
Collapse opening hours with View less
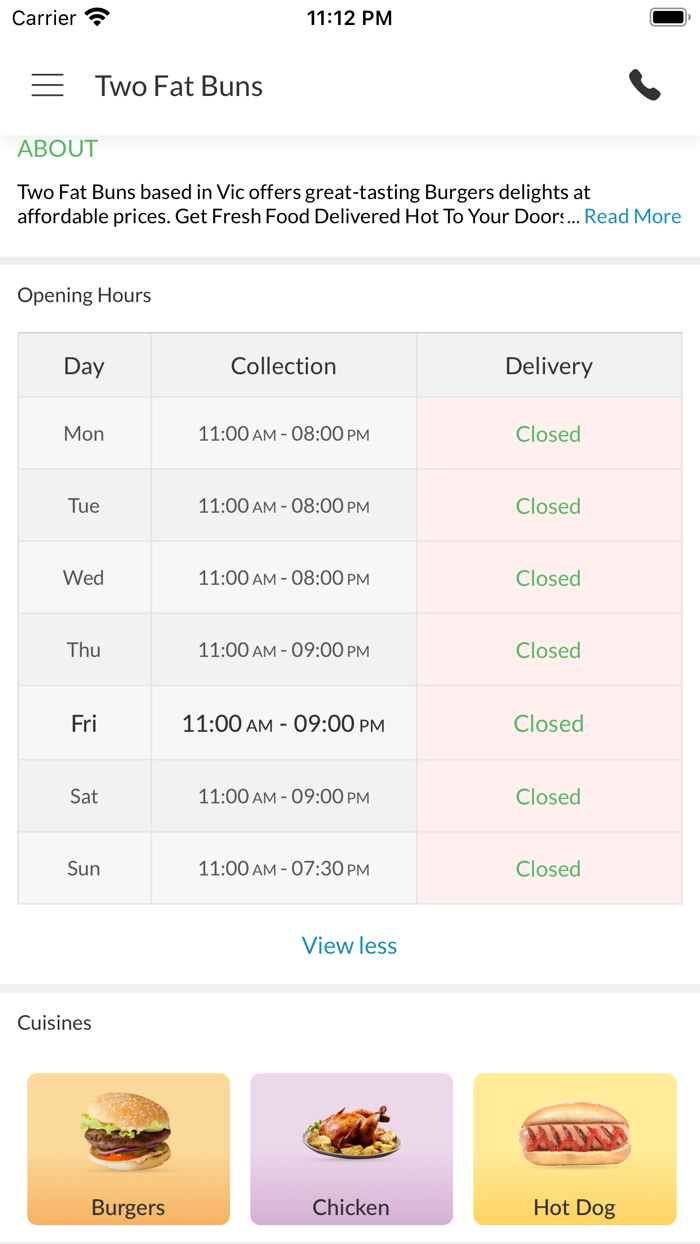pos(349,945)
